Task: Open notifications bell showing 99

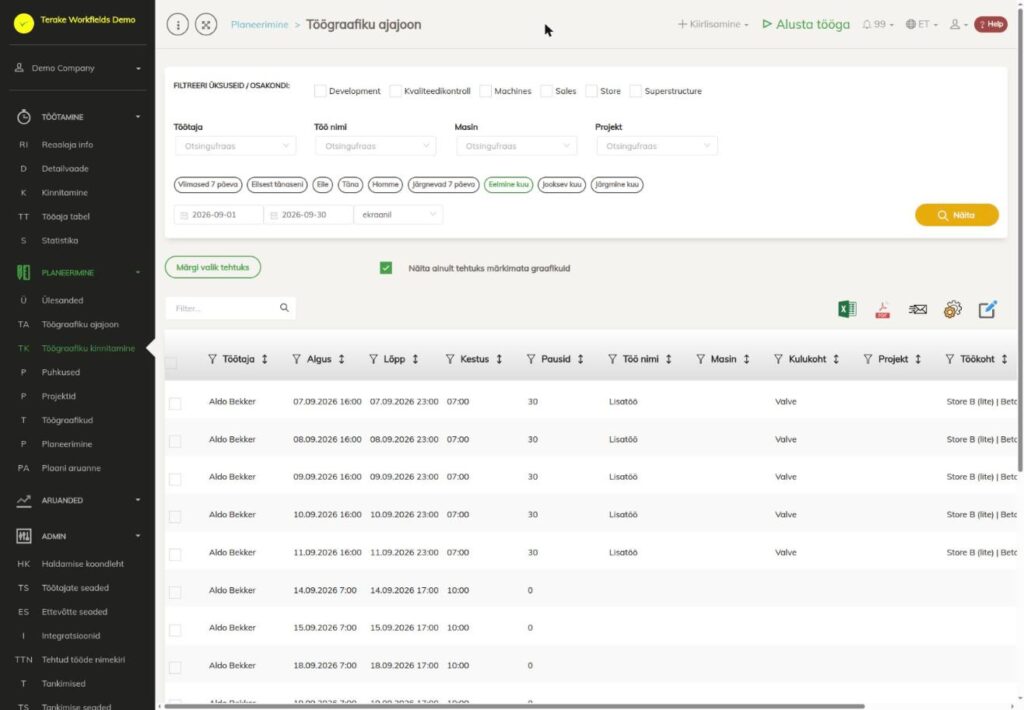Action: 877,24
